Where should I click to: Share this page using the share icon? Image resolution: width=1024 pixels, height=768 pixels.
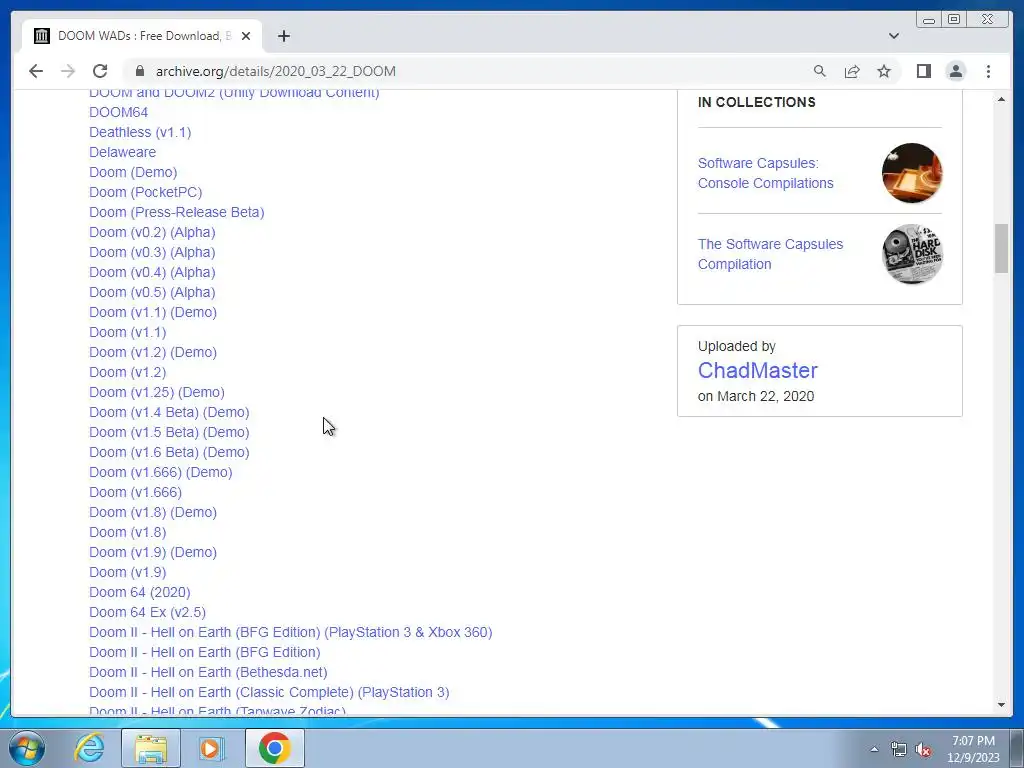pos(852,71)
